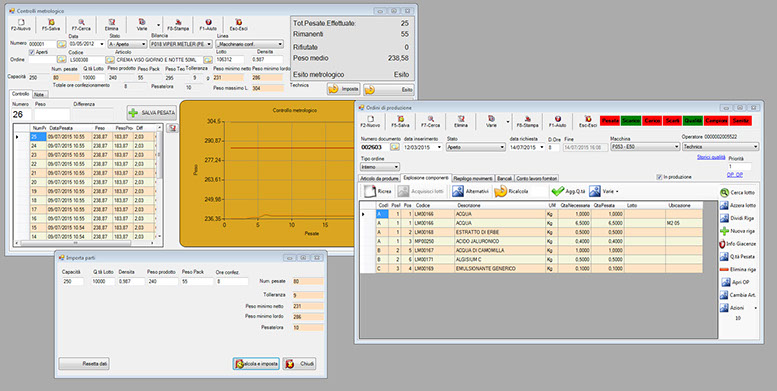The image size is (777, 391).
Task: Click the SALVA PESATA button
Action: point(152,113)
